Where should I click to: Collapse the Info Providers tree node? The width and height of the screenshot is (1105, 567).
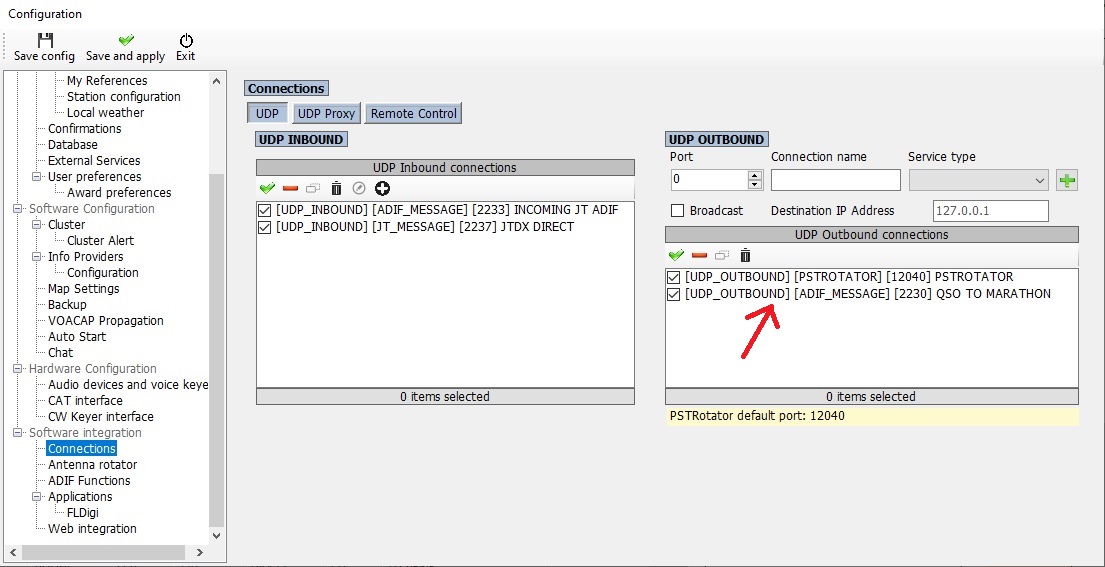click(37, 257)
